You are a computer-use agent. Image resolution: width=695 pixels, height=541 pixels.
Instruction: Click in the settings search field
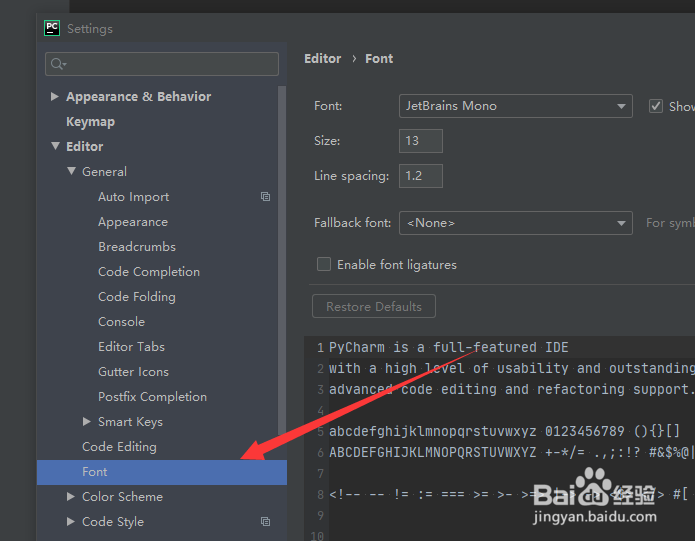tap(162, 64)
